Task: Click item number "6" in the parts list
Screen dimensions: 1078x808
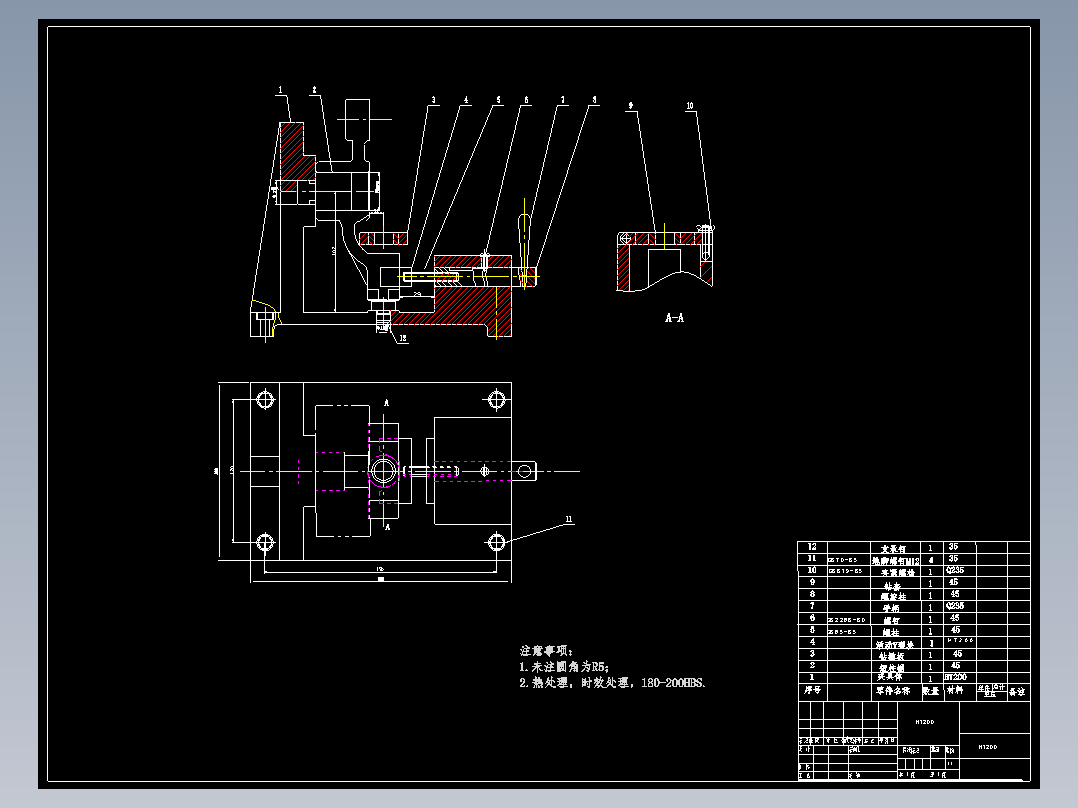Action: coord(812,618)
